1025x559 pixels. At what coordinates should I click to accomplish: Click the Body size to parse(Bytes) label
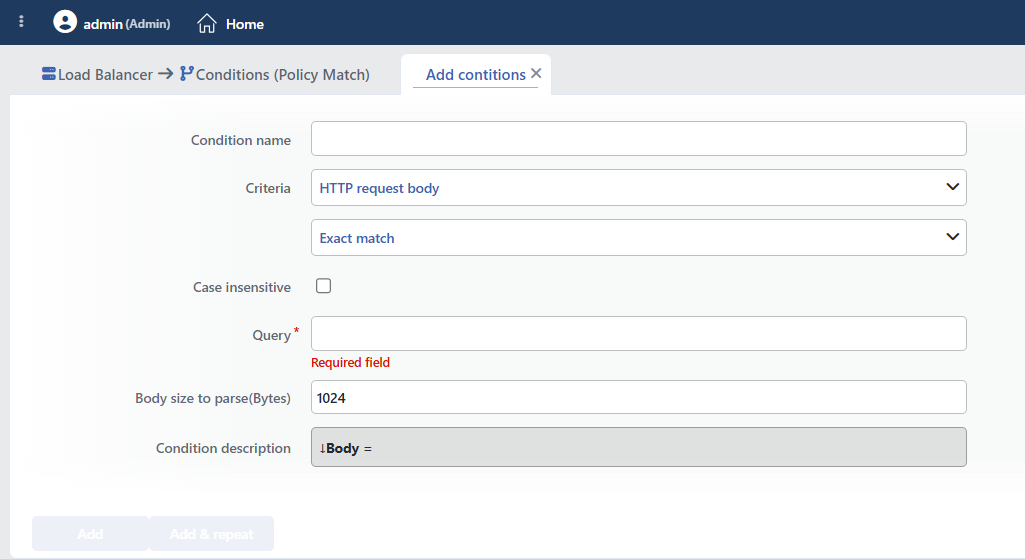tap(213, 398)
